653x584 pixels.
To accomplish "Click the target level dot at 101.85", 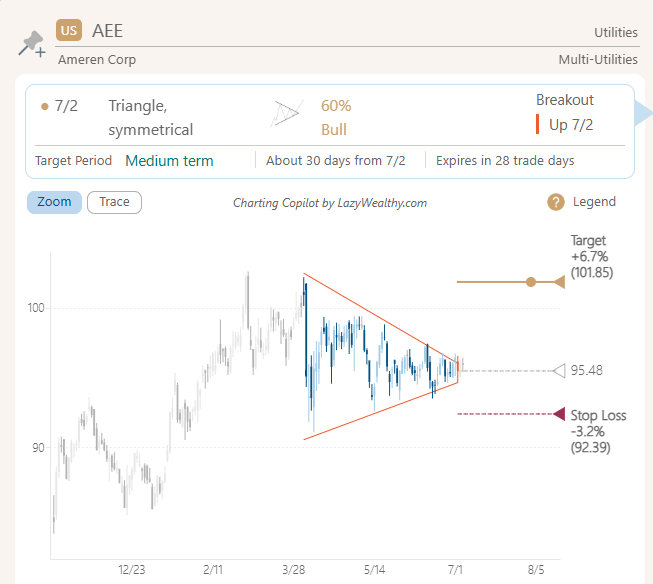I will pyautogui.click(x=531, y=282).
